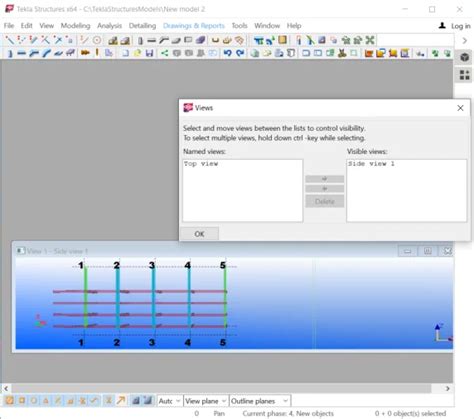Click Current phase status bar text

(x=288, y=413)
